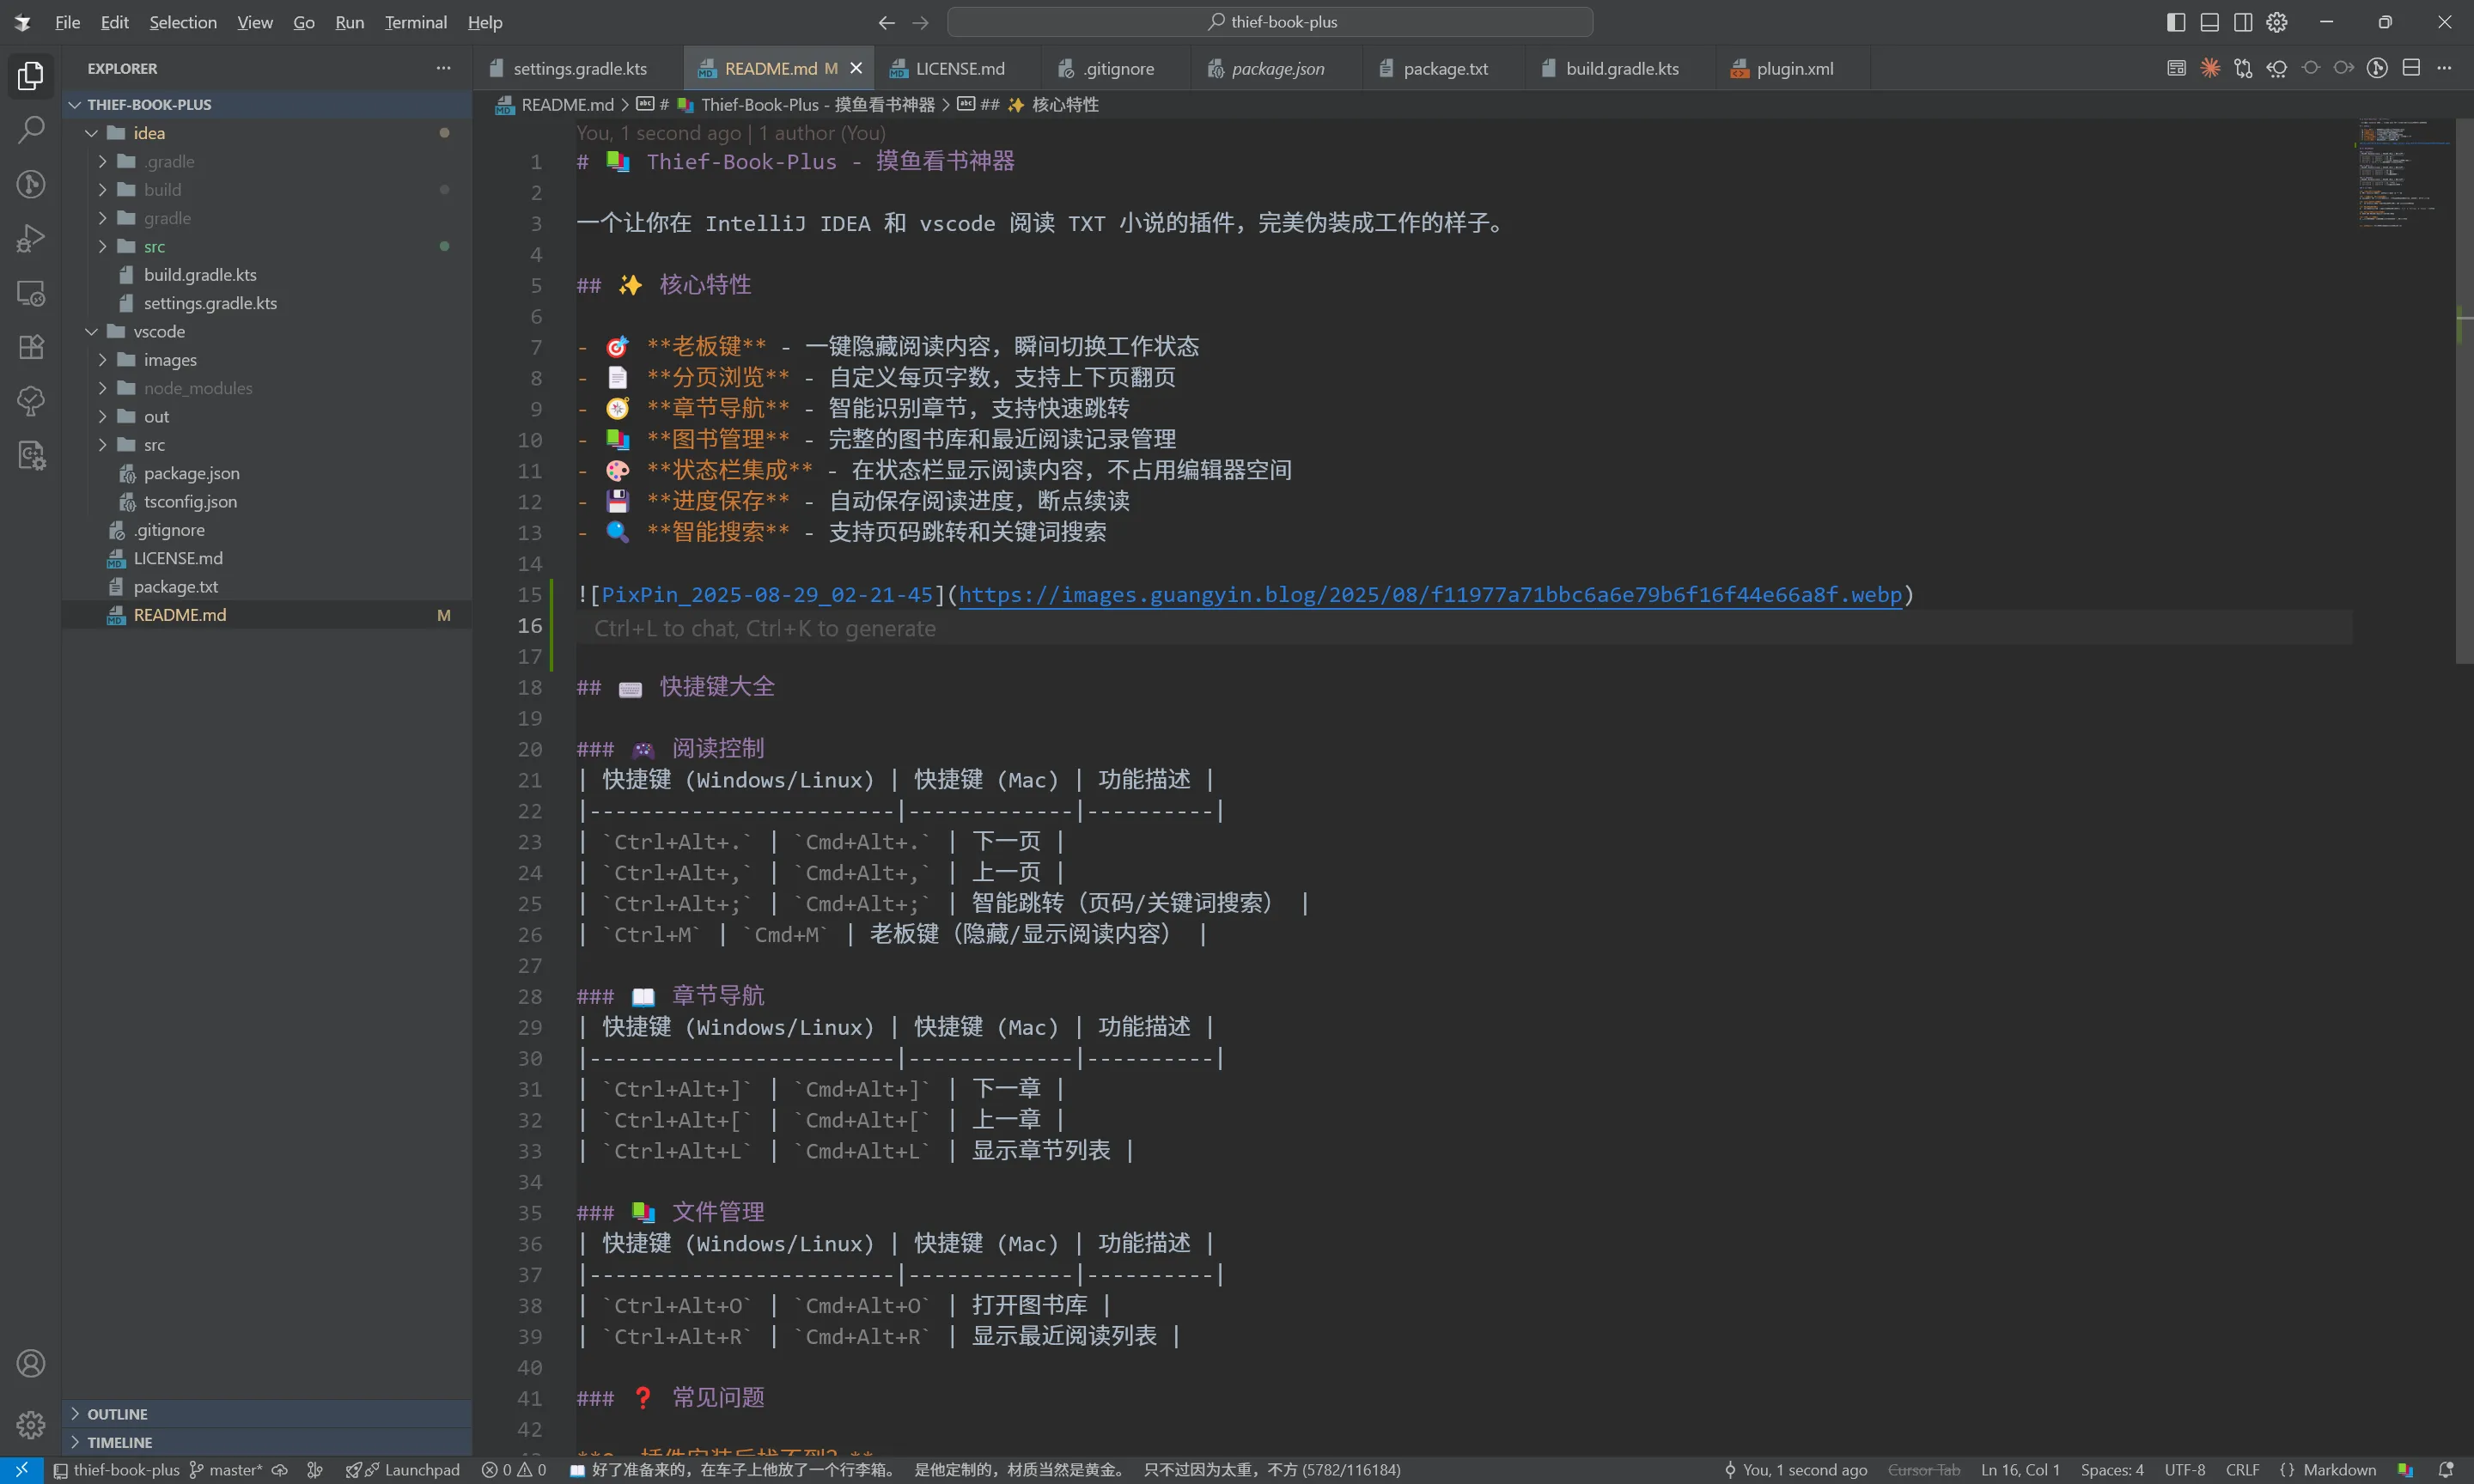Show errors and warnings count
The height and width of the screenshot is (1484, 2474).
point(514,1470)
